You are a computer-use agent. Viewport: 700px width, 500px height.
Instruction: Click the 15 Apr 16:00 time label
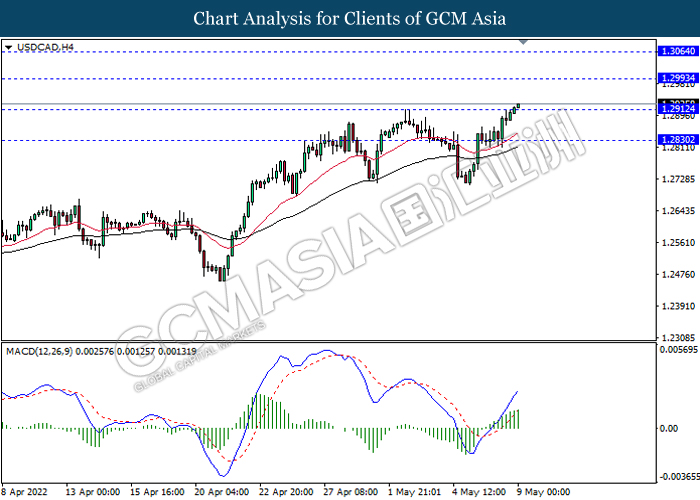click(x=157, y=492)
